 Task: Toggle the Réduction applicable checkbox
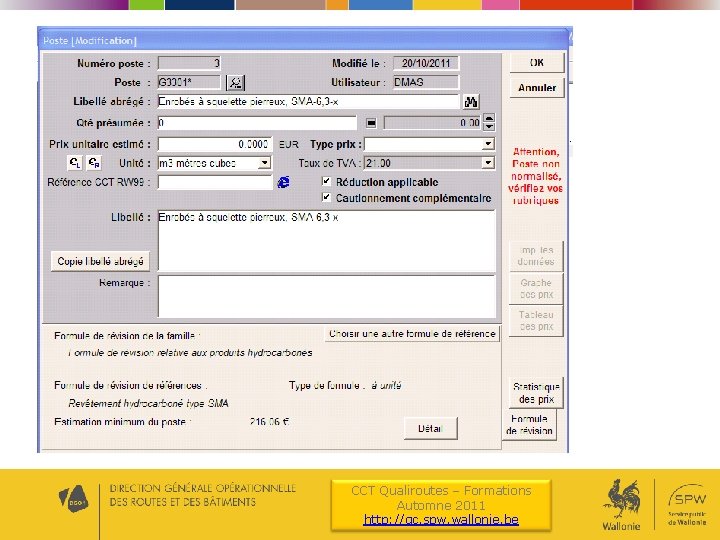326,181
